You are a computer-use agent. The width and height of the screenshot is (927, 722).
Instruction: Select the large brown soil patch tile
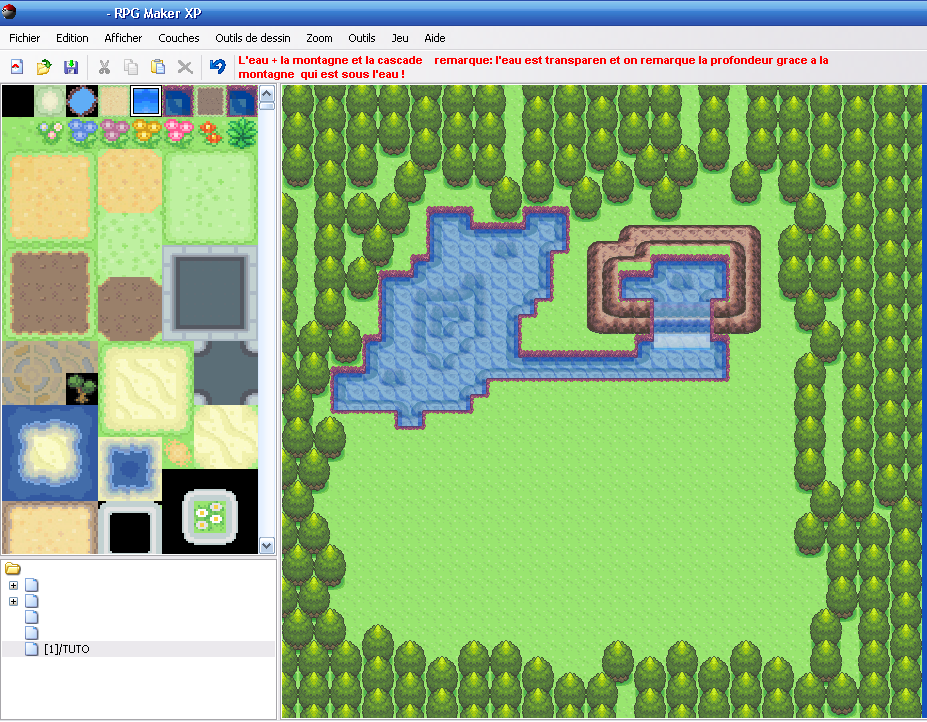coord(50,293)
